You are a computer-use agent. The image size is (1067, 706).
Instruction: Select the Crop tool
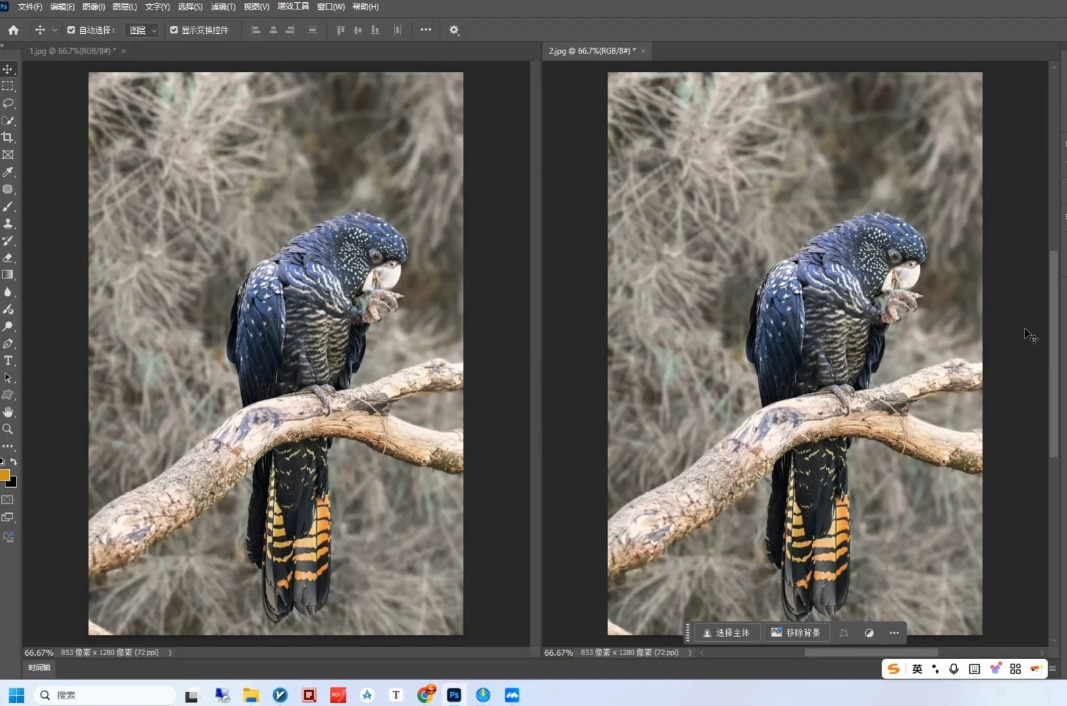[x=8, y=137]
